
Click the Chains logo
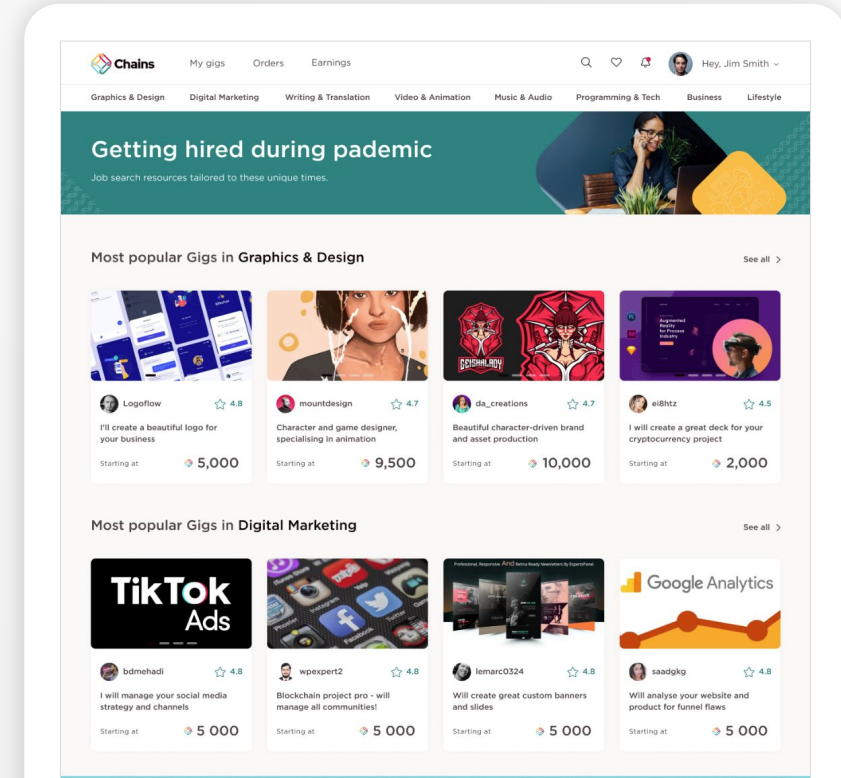tap(123, 63)
